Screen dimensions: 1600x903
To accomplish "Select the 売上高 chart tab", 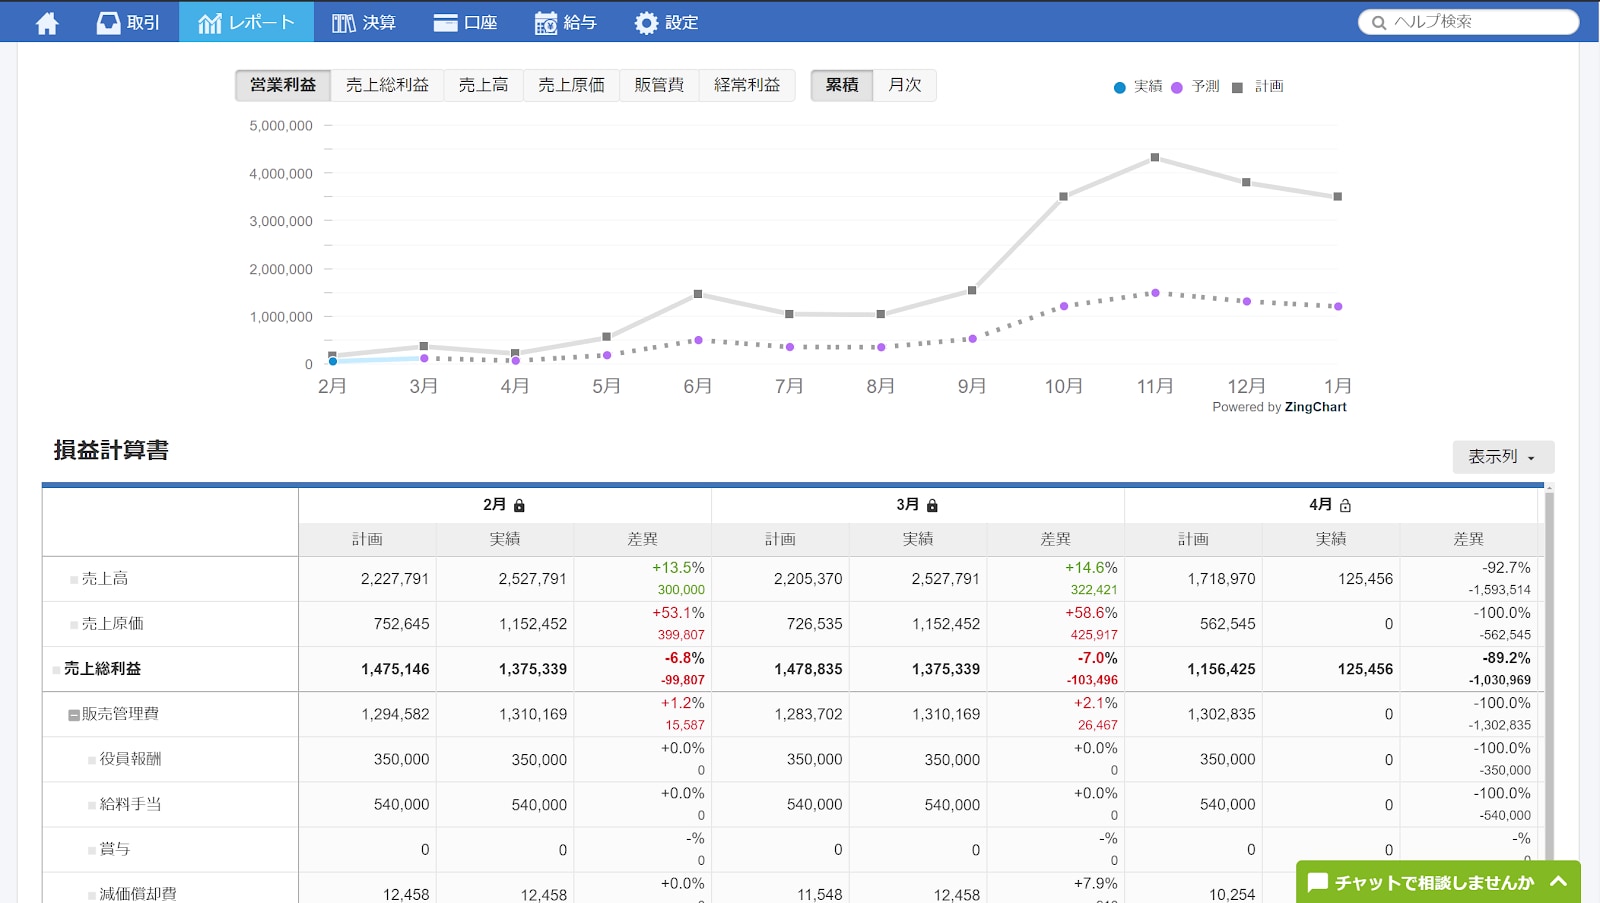I will tap(483, 85).
